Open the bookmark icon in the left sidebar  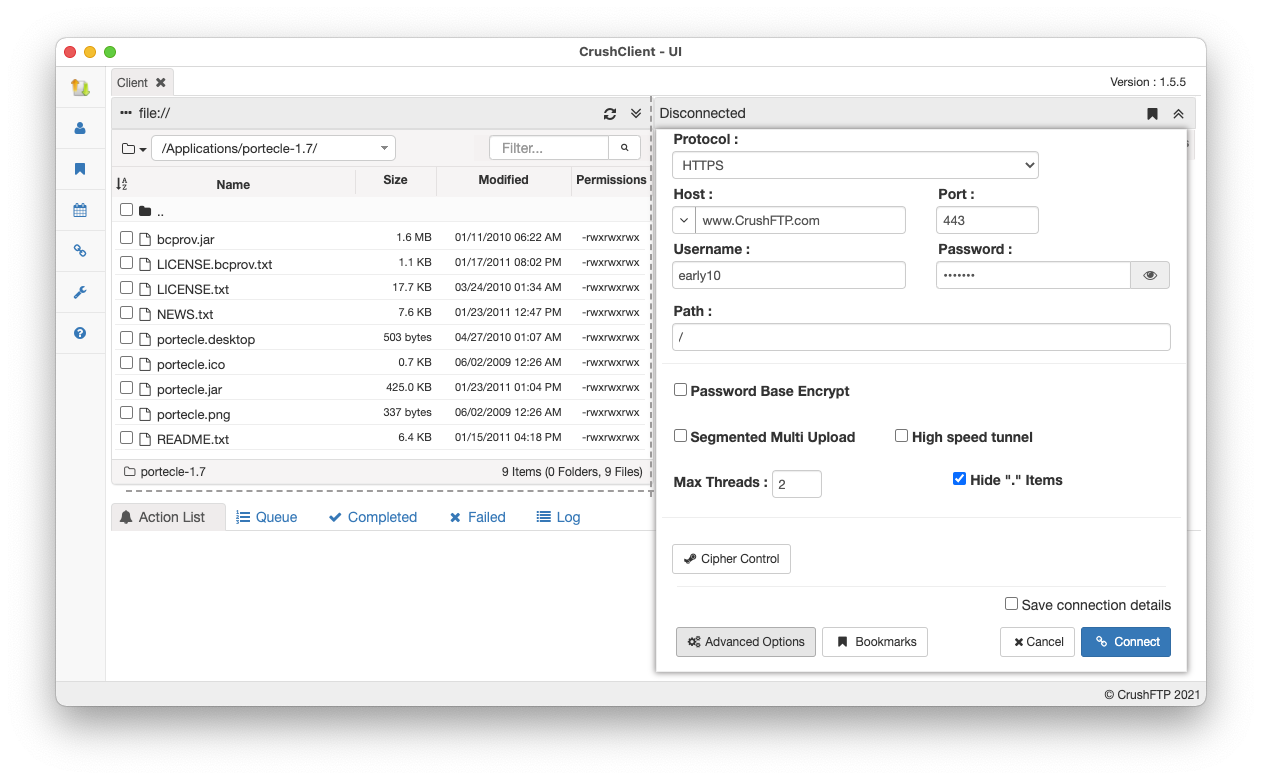click(80, 169)
